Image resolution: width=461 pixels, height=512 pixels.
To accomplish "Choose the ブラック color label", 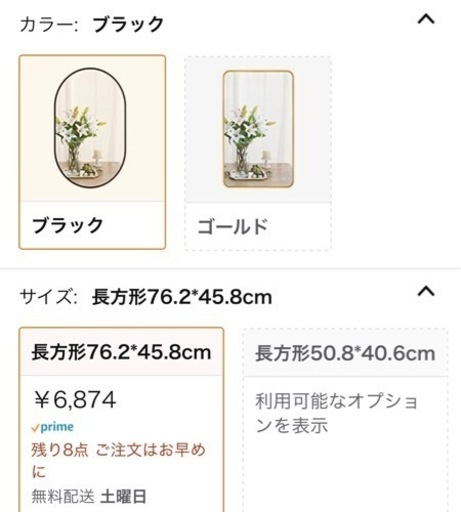I will pos(68,225).
